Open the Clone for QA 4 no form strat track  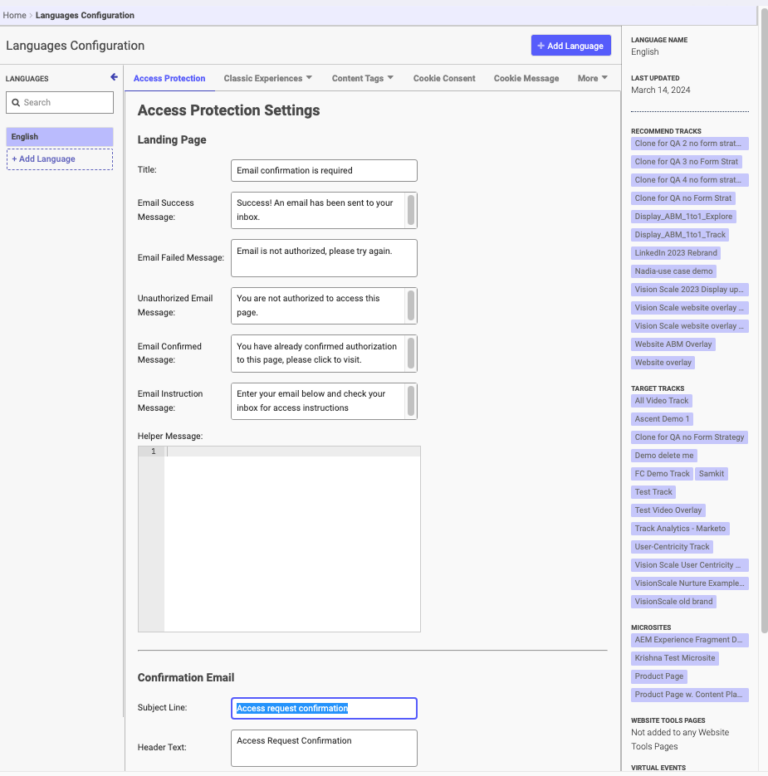(689, 180)
